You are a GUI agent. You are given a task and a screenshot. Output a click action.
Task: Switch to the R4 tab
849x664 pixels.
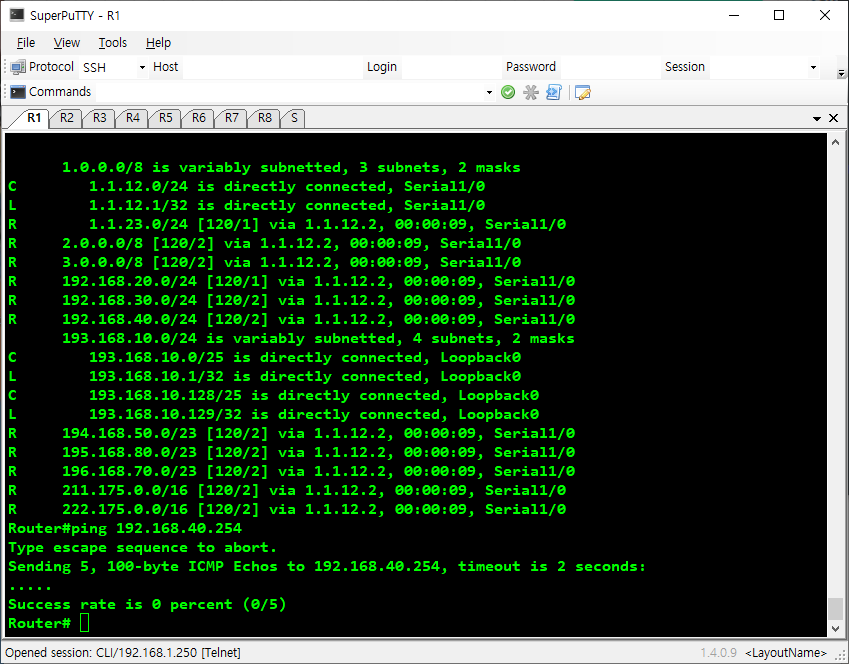133,118
